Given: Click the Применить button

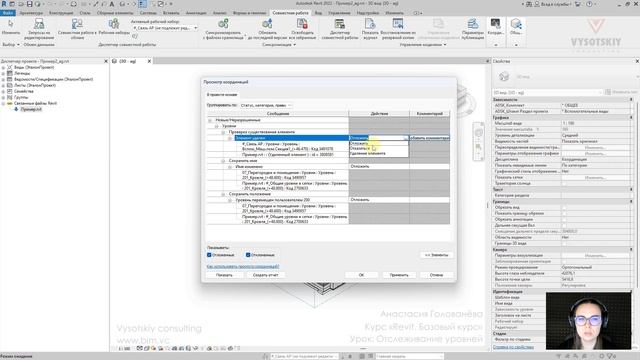Looking at the screenshot, I should coord(399,275).
